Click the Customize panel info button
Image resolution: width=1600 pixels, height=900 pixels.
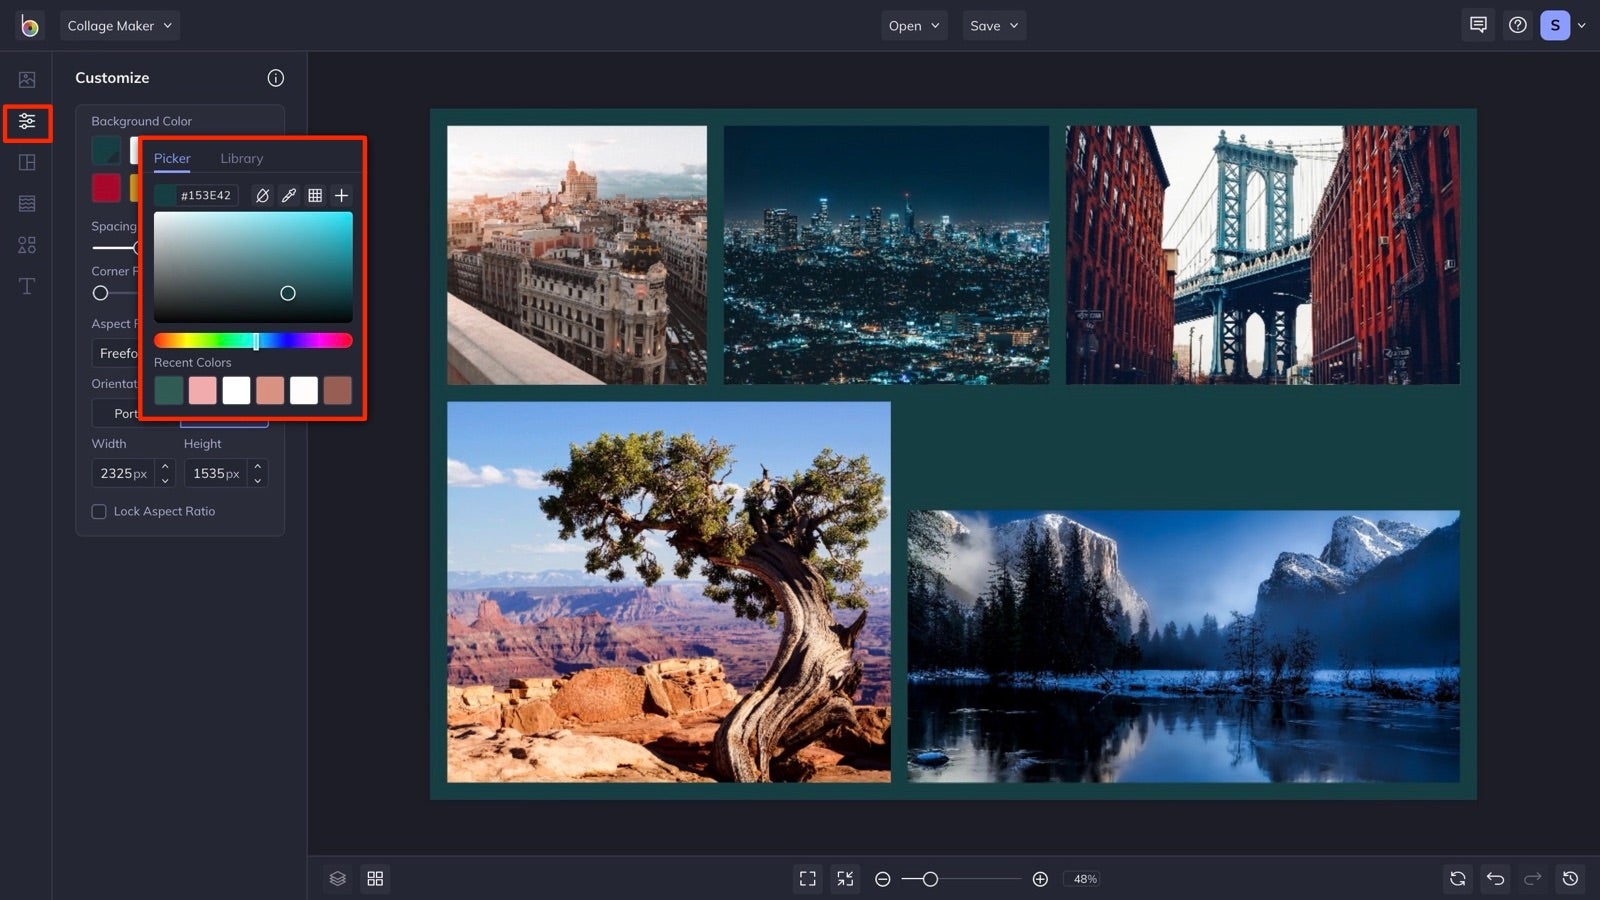tap(276, 77)
